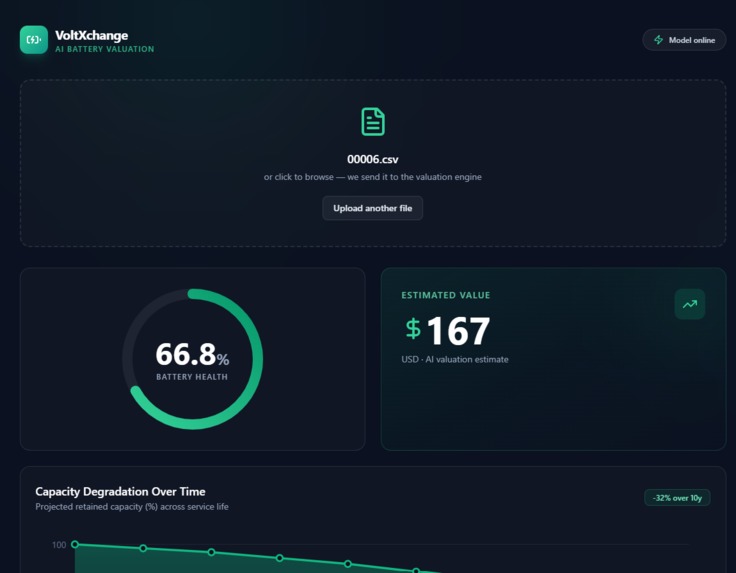Click the USD · AI valuation estimate caption
Viewport: 736px width, 573px height.
pyautogui.click(x=455, y=359)
